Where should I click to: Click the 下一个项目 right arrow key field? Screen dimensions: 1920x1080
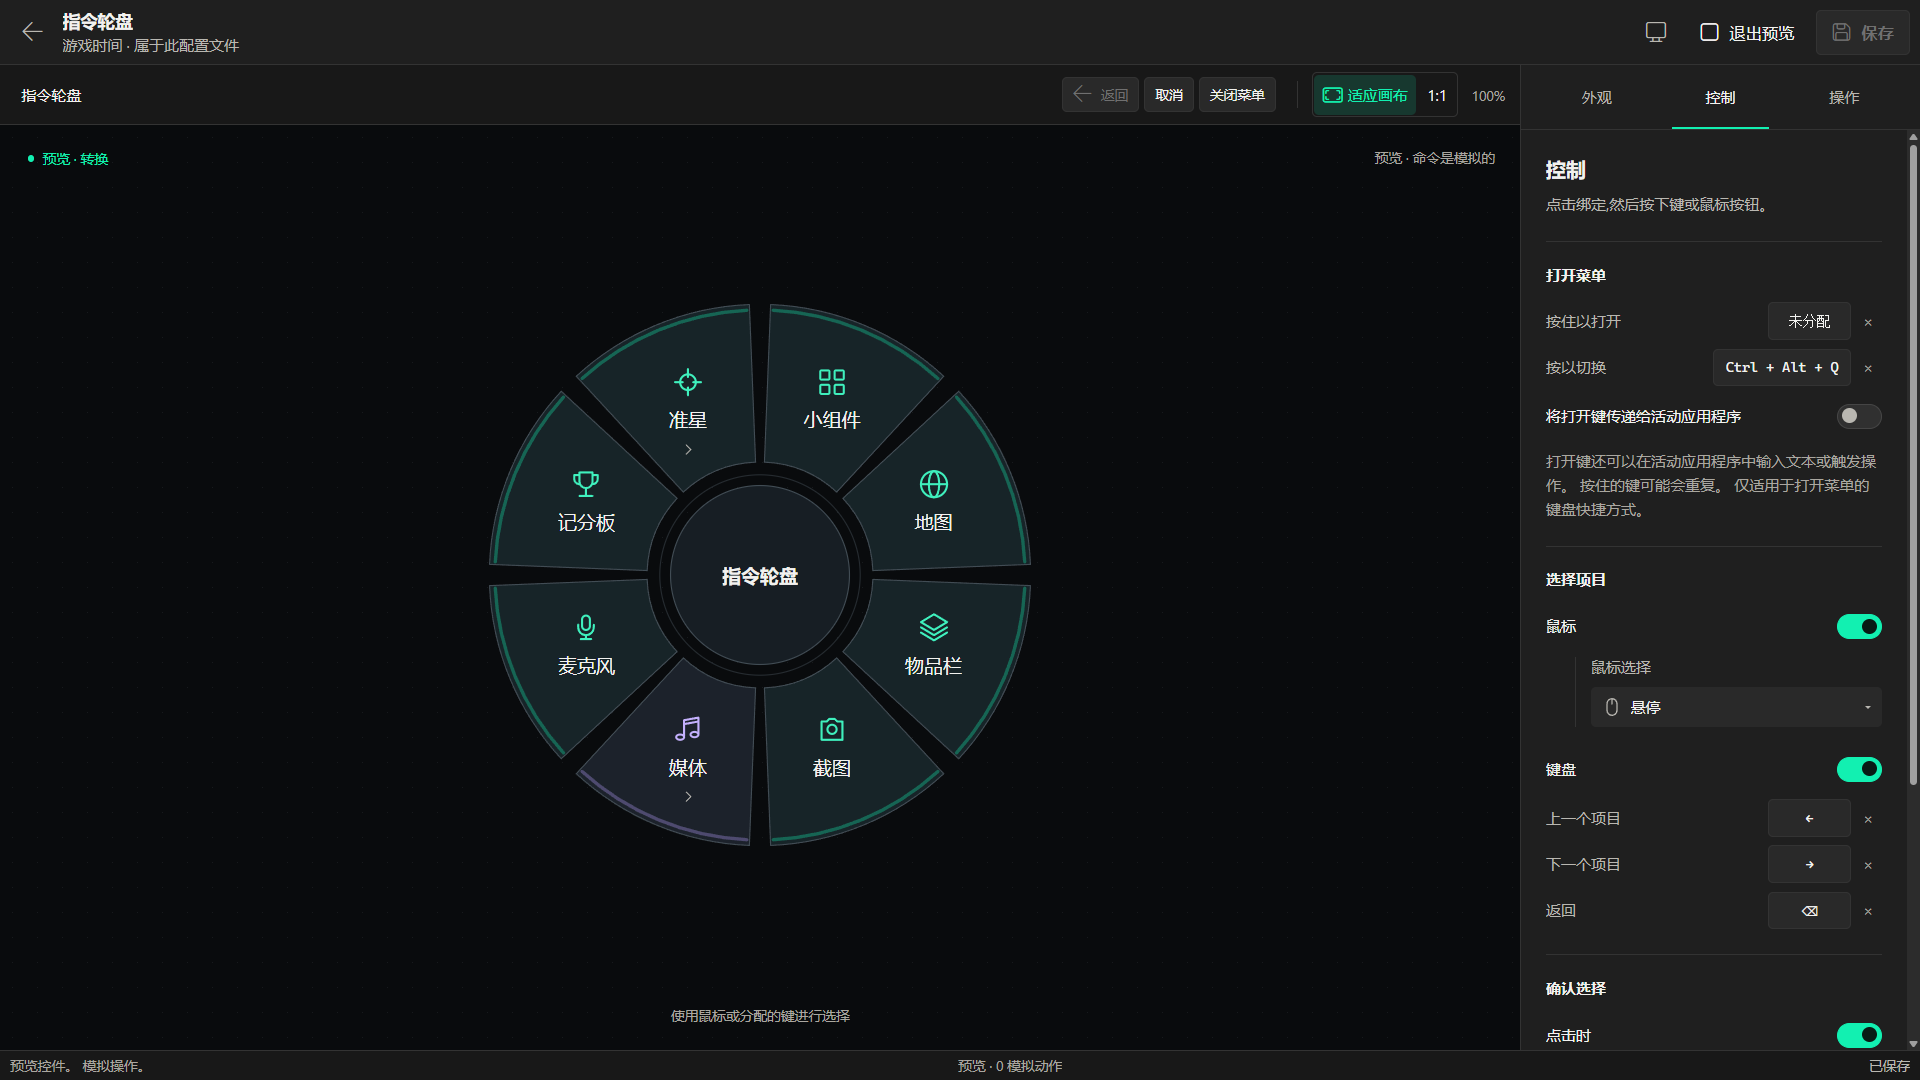[x=1809, y=864]
